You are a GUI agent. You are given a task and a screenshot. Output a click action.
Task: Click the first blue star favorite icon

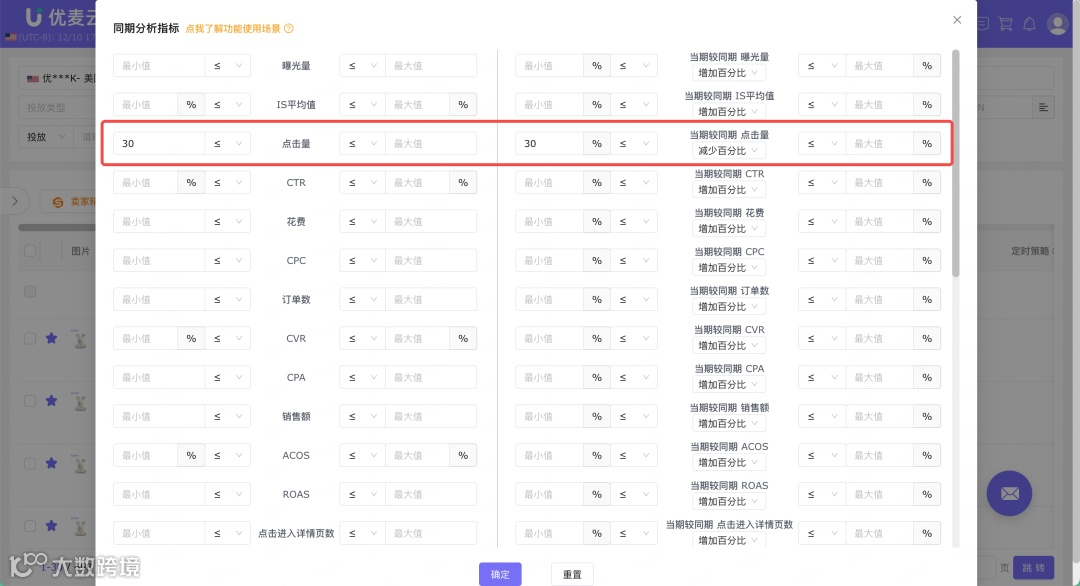52,338
